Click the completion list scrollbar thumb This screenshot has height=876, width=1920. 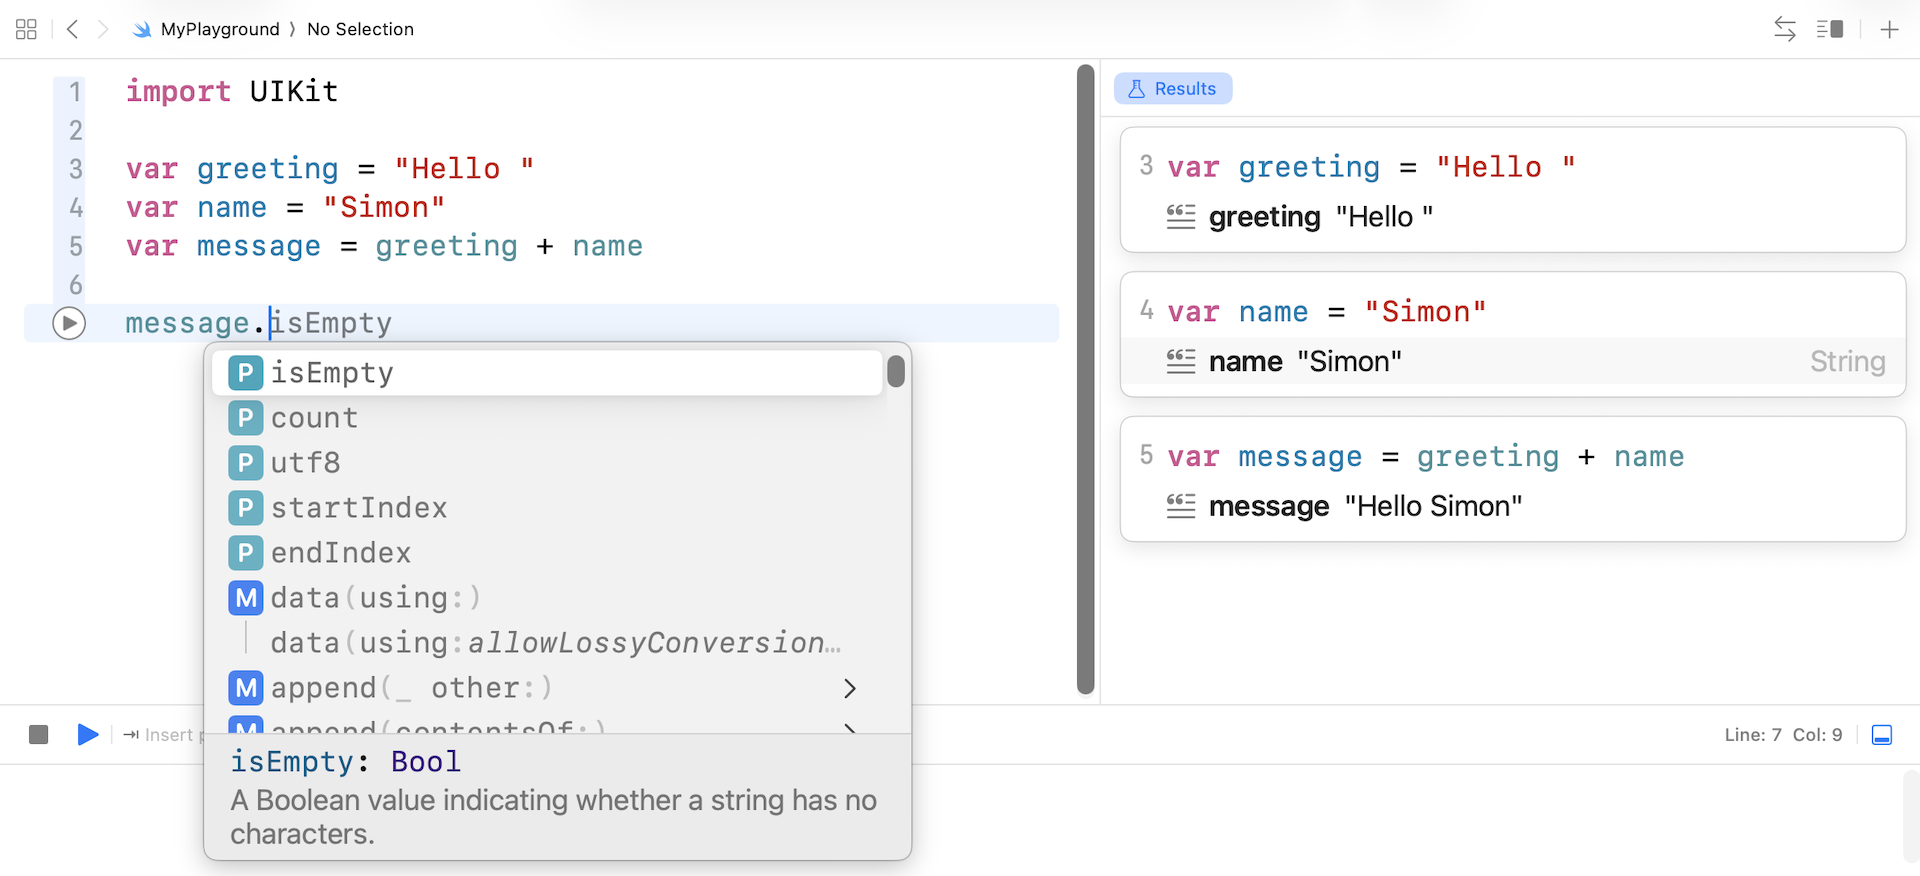coord(896,371)
